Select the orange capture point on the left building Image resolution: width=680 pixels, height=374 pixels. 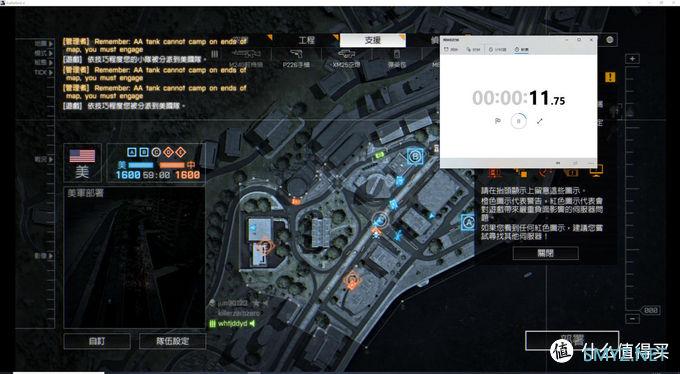pyautogui.click(x=265, y=246)
